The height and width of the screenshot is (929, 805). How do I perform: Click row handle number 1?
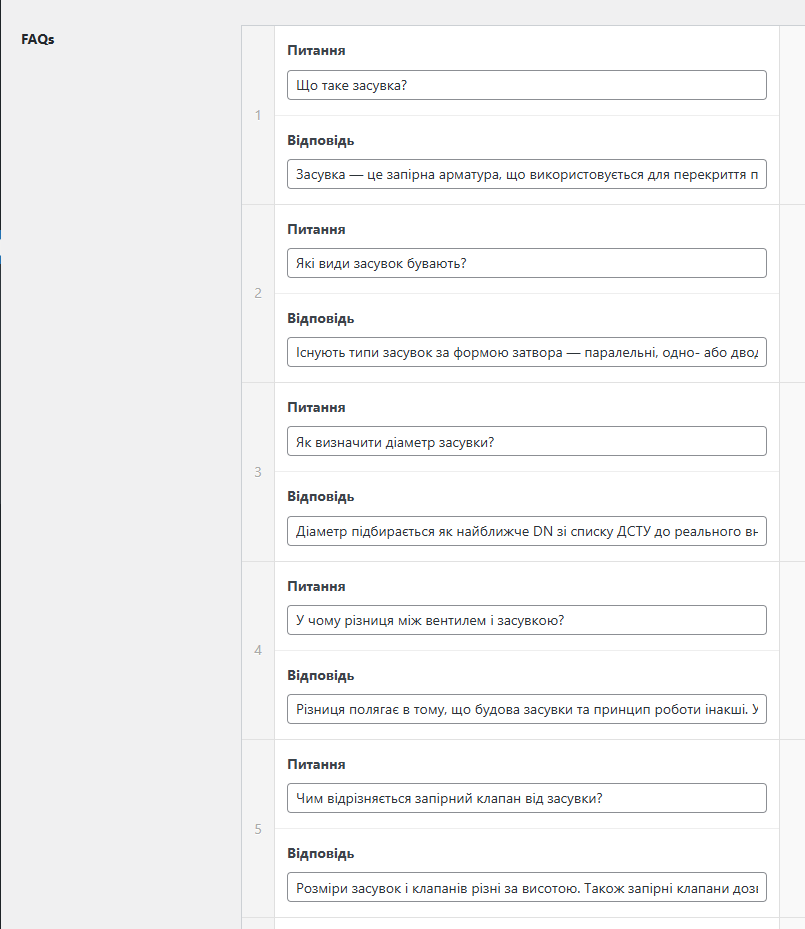258,115
